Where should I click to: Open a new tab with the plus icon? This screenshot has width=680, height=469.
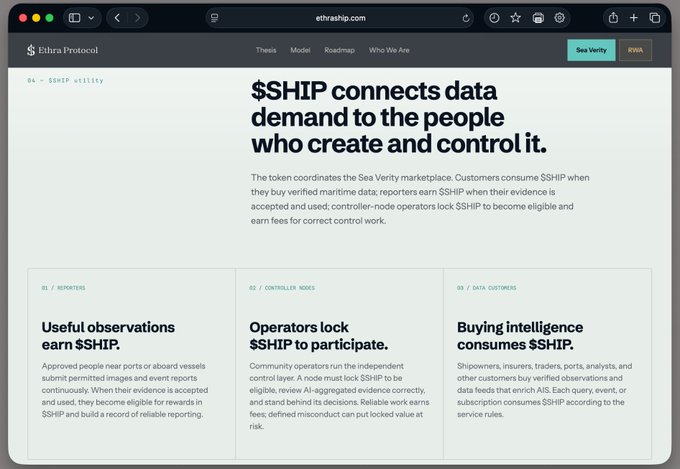point(634,18)
